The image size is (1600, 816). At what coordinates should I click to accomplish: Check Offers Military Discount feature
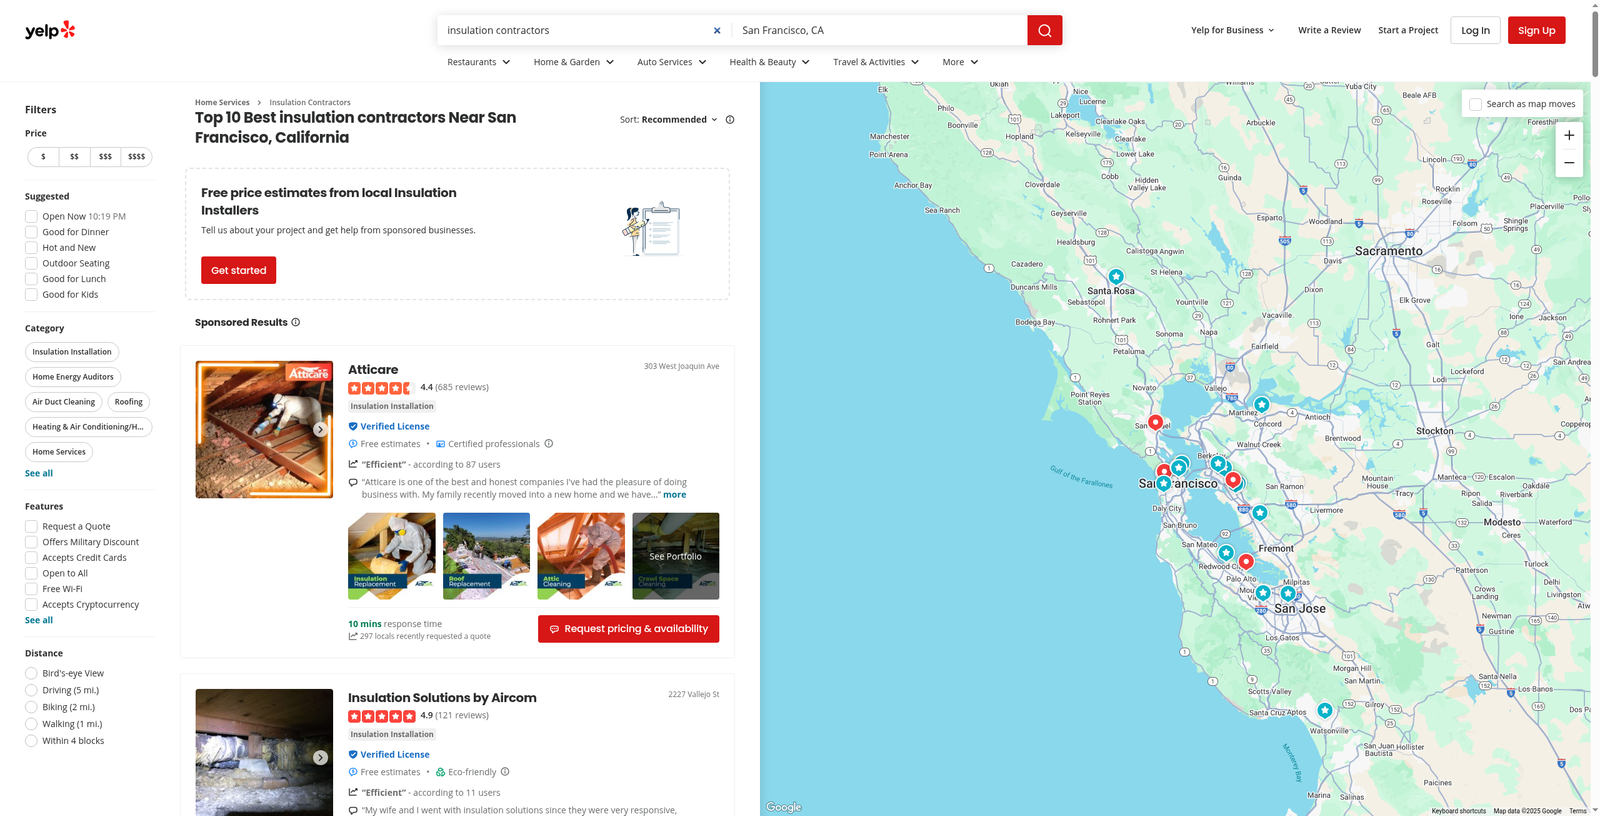31,542
